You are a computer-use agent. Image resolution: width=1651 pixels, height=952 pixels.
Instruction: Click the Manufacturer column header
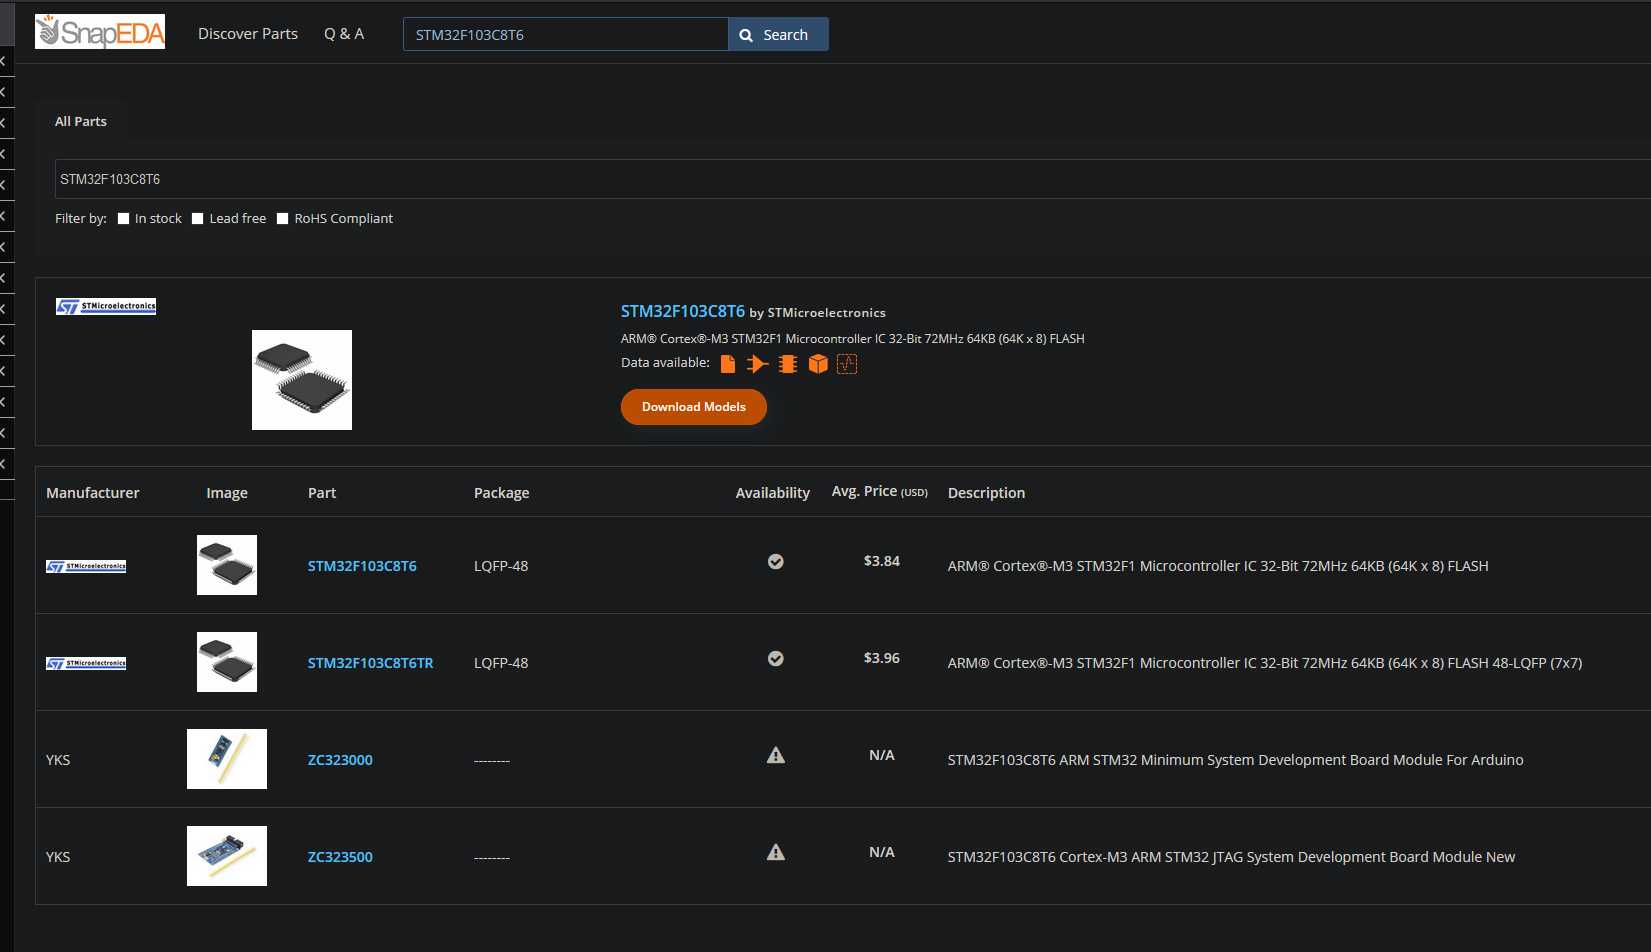click(93, 493)
